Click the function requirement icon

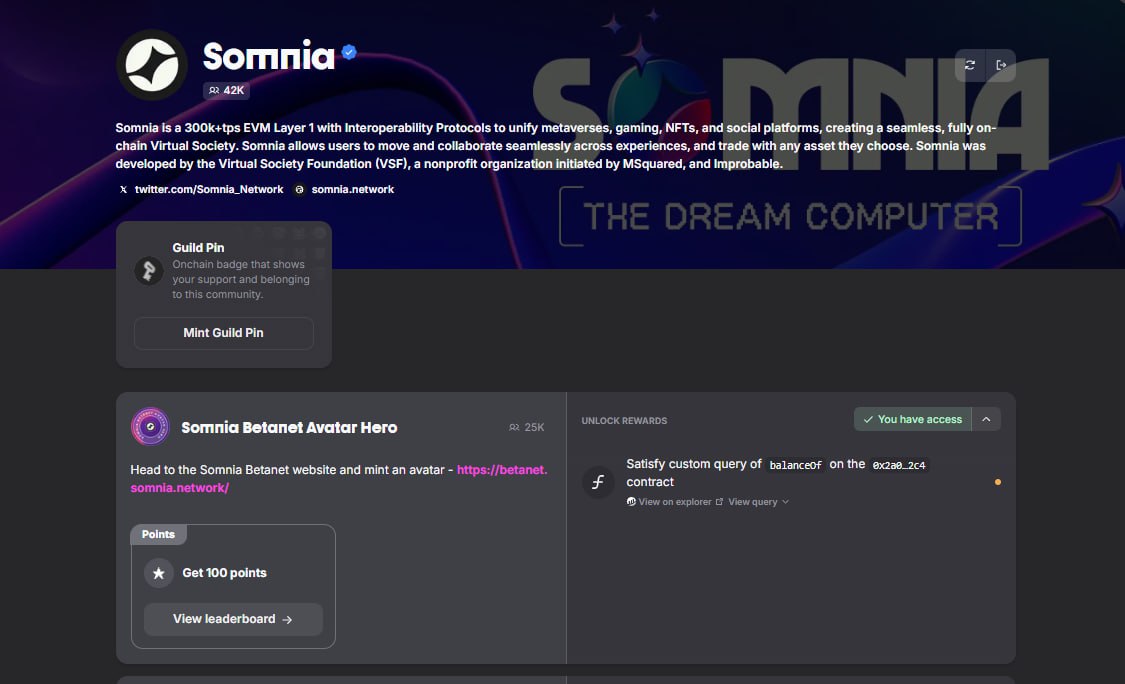click(598, 482)
